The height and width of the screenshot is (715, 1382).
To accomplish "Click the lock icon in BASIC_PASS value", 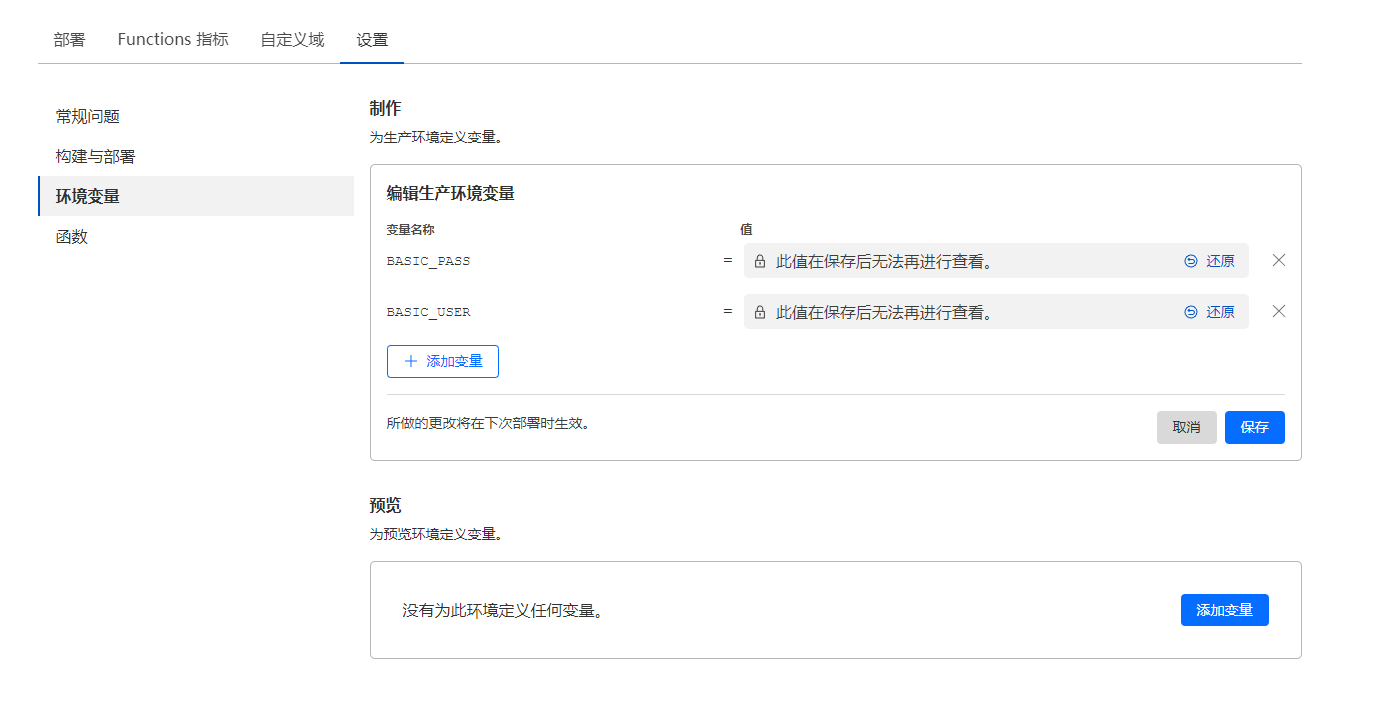I will coord(760,262).
